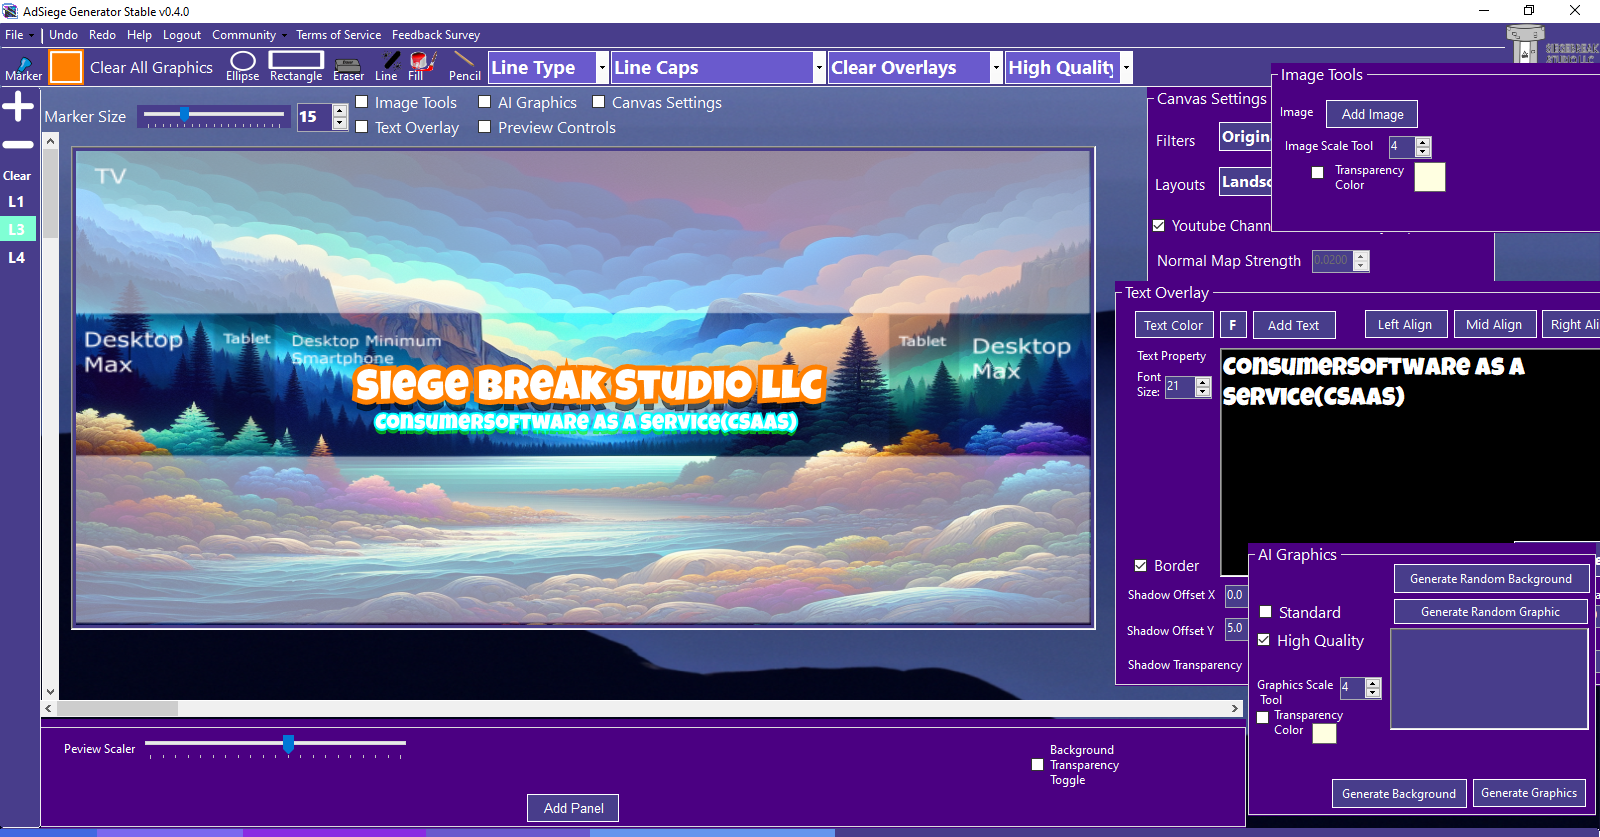Click the Add Image button

tap(1372, 114)
